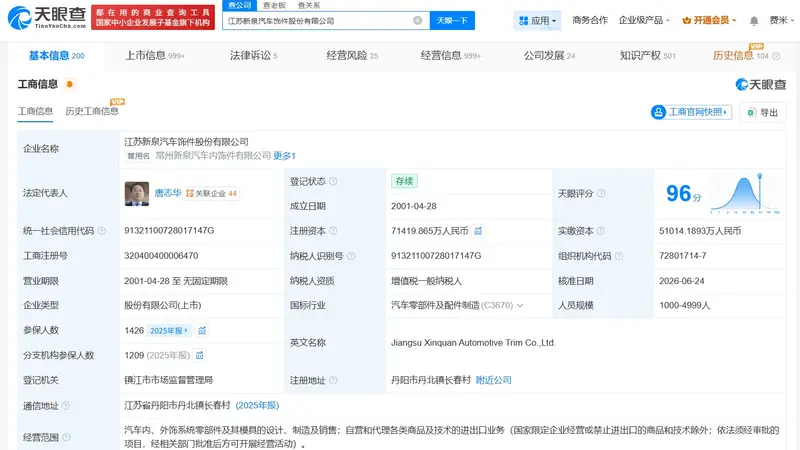Click help icon beside 登记状态

pyautogui.click(x=333, y=181)
